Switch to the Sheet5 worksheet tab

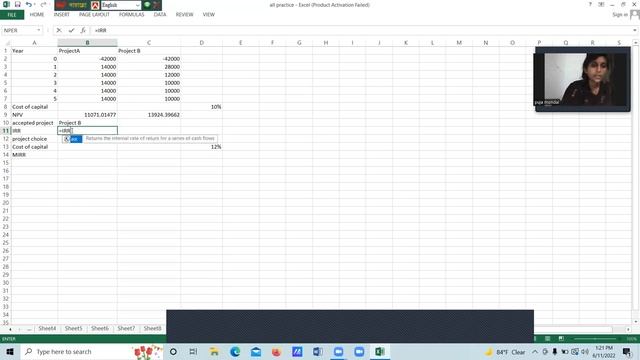(x=73, y=328)
